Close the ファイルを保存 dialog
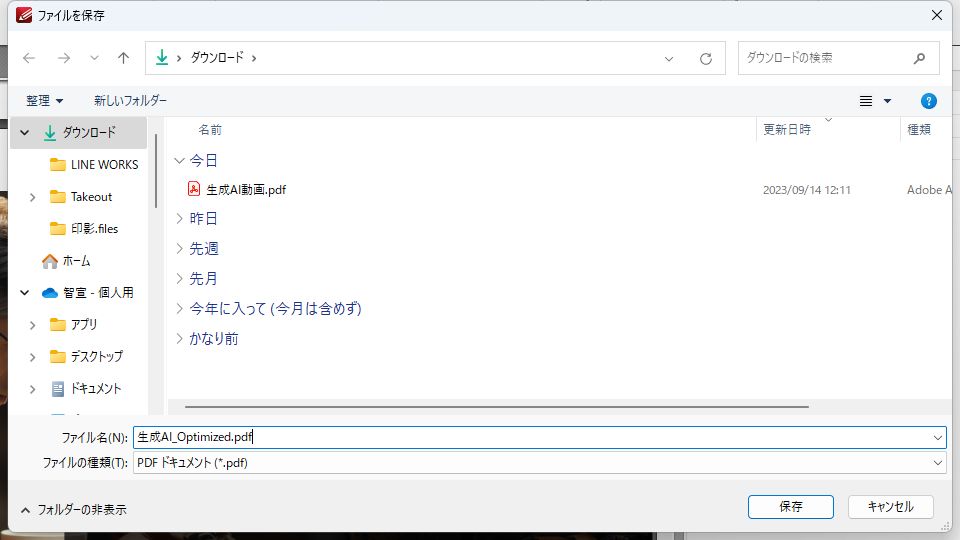The height and width of the screenshot is (540, 960). coord(937,15)
